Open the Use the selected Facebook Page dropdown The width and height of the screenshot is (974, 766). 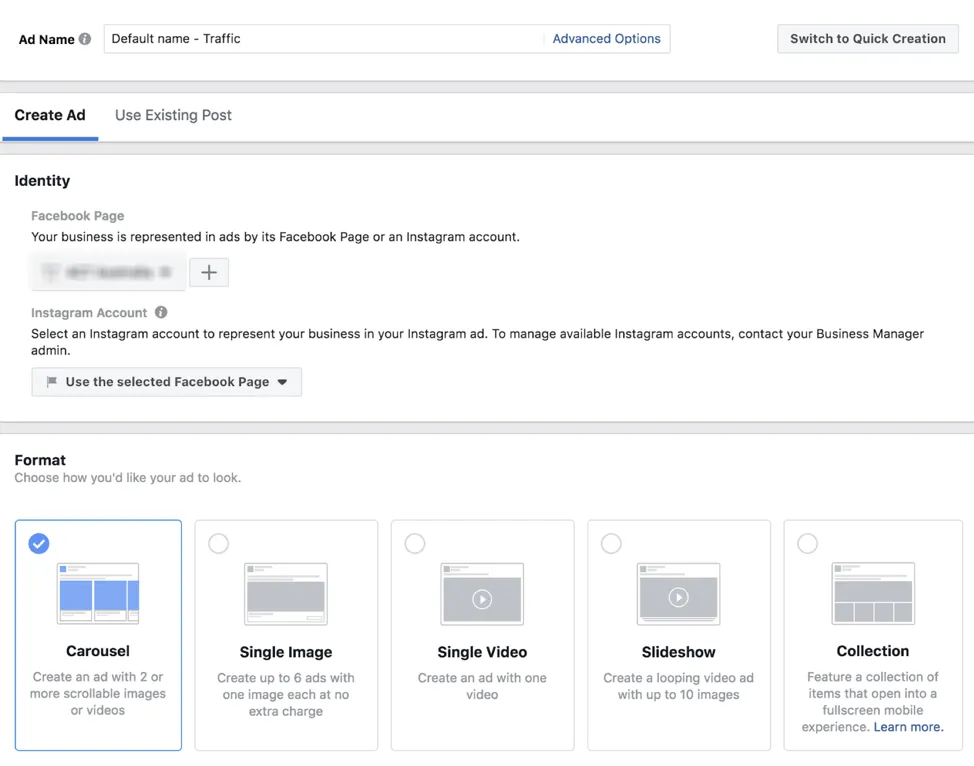pos(166,381)
